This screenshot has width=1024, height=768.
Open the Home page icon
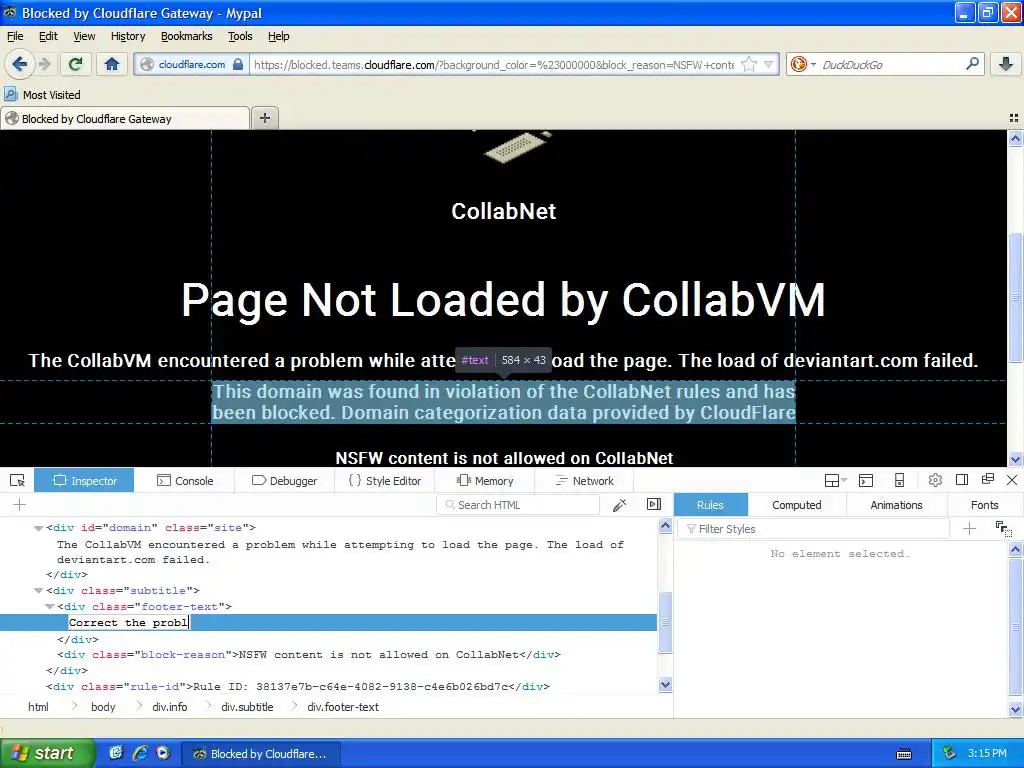click(112, 64)
